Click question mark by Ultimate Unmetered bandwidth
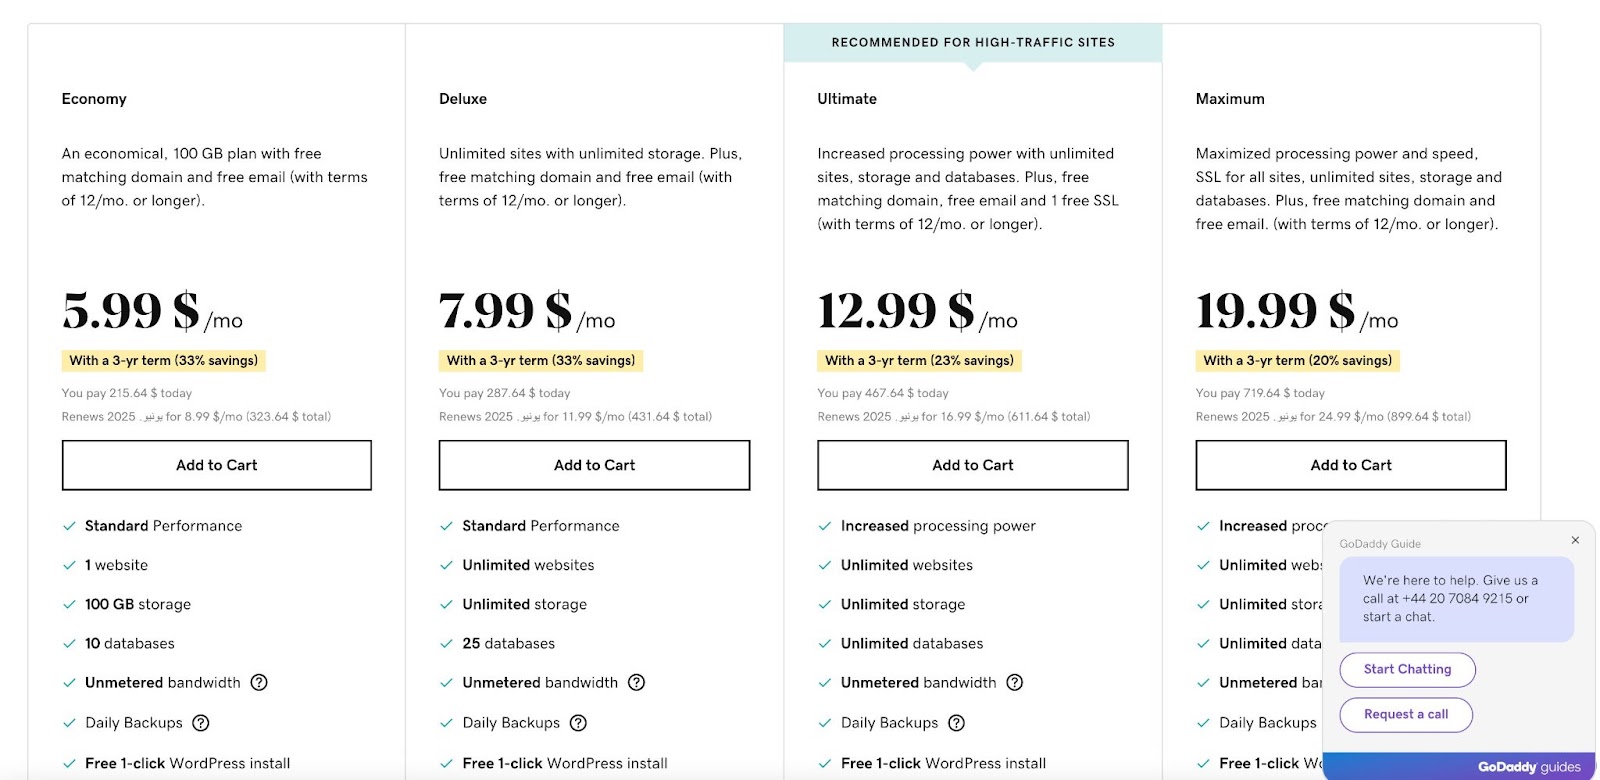The image size is (1600, 780). pos(1015,683)
